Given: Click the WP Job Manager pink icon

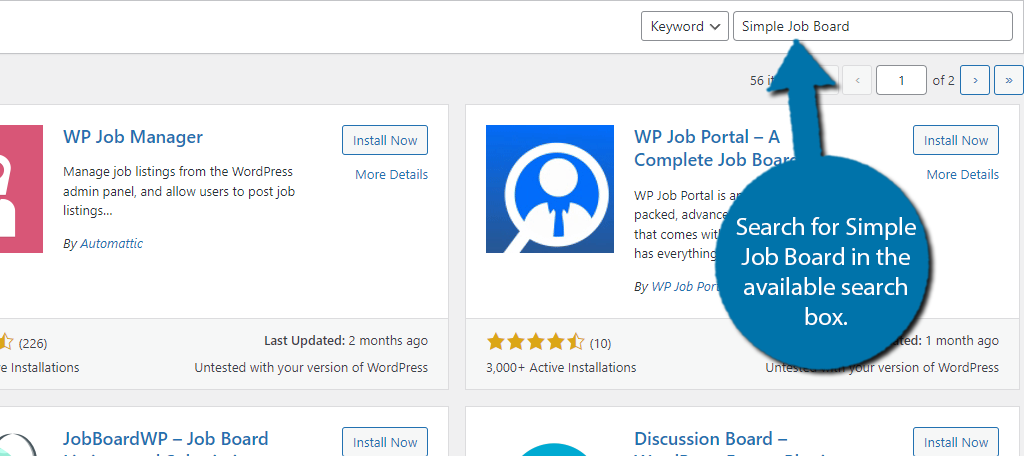Looking at the screenshot, I should coord(22,189).
